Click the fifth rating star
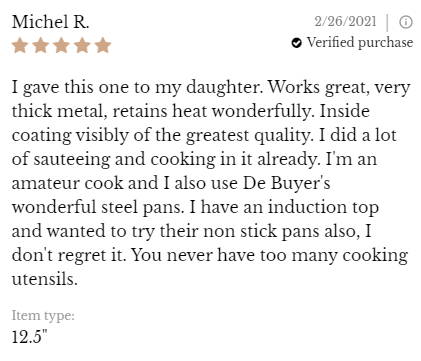421x361 pixels. click(103, 45)
